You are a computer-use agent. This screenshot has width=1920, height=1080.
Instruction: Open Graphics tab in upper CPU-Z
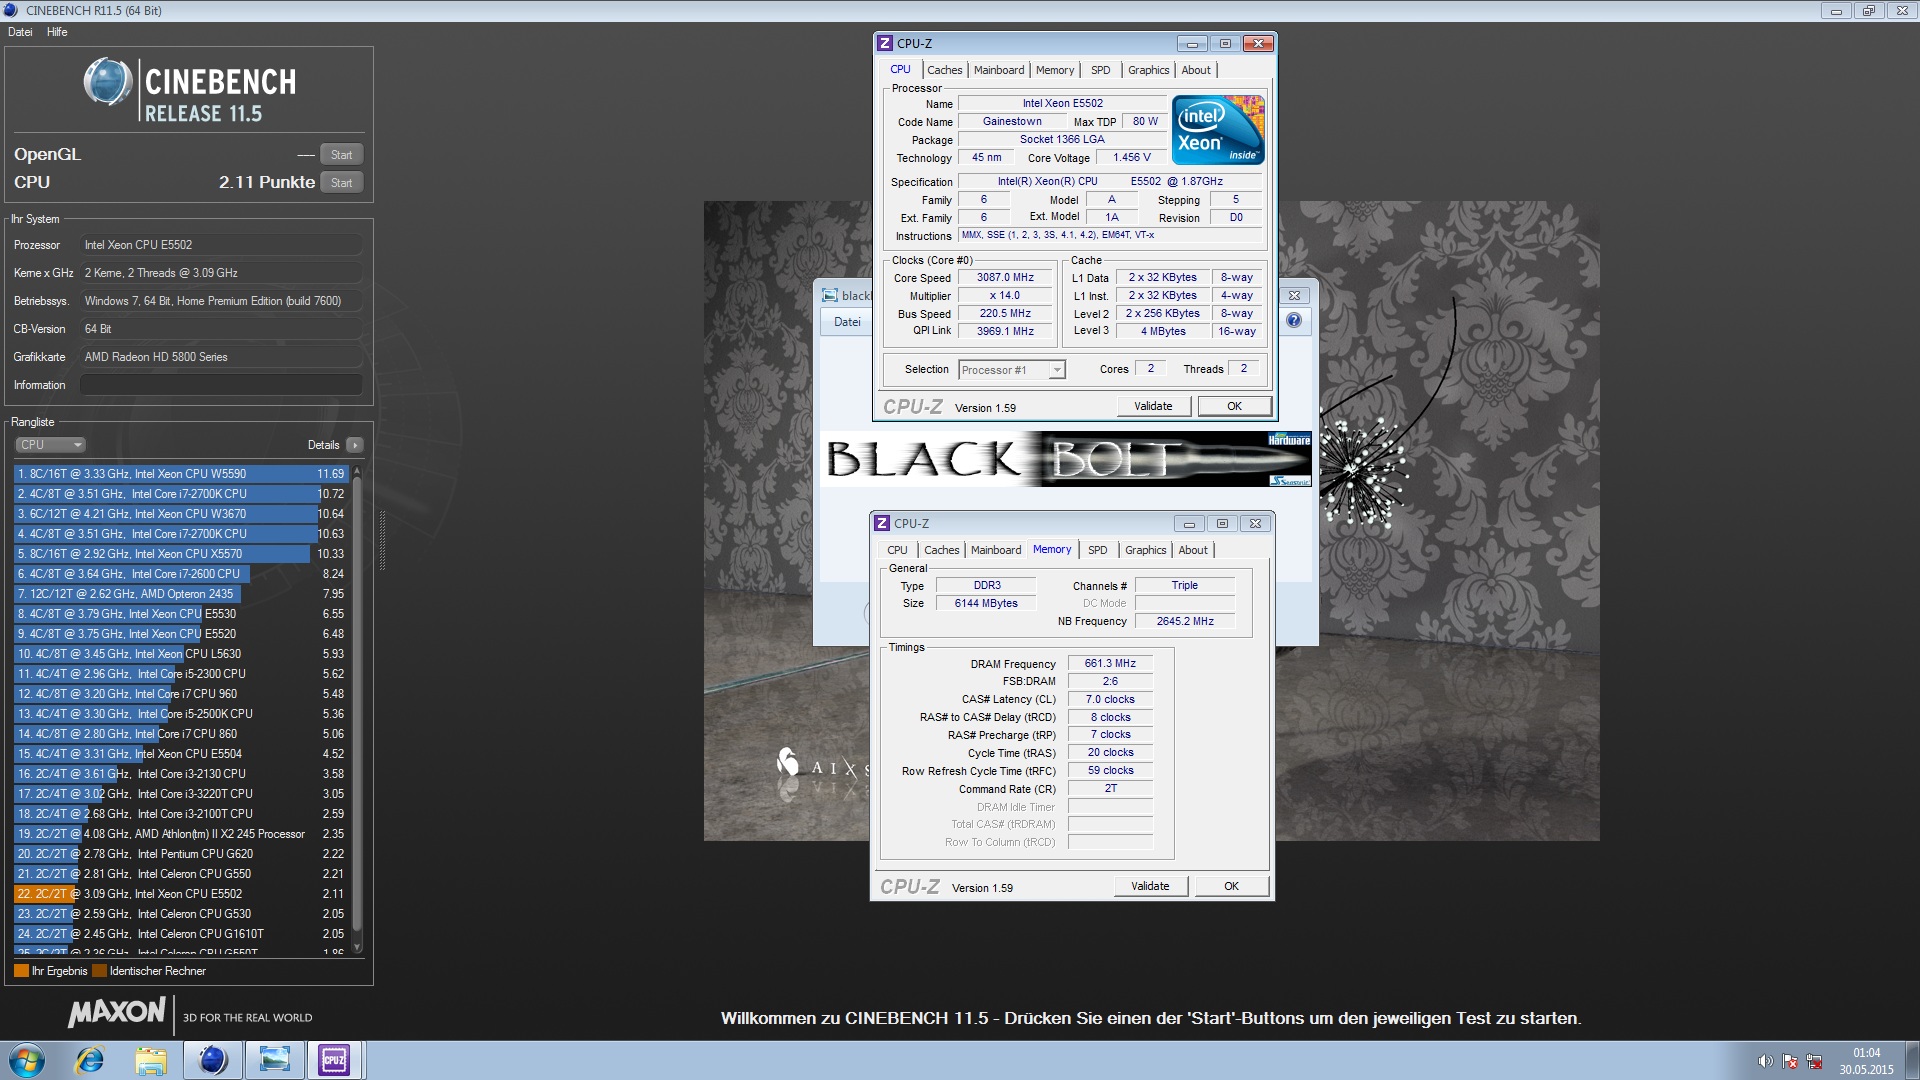pyautogui.click(x=1148, y=70)
